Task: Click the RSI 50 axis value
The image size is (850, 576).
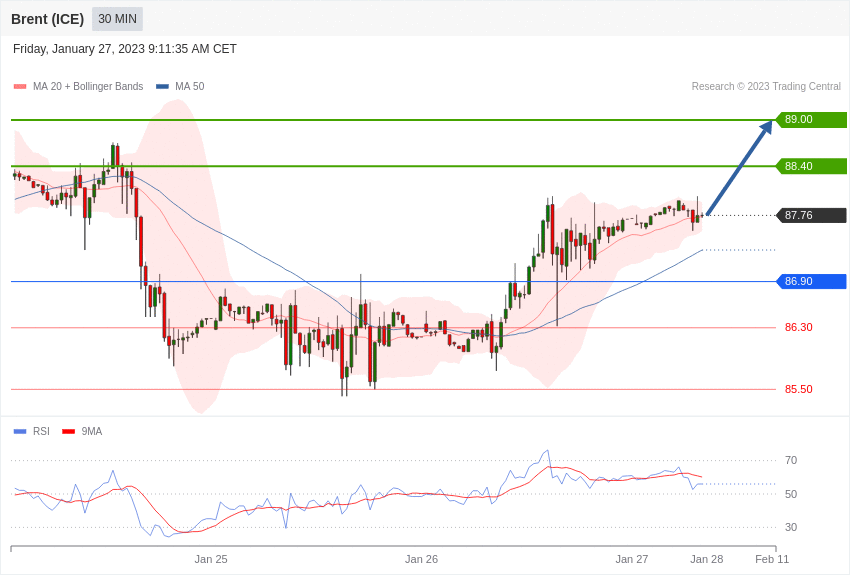Action: click(791, 494)
